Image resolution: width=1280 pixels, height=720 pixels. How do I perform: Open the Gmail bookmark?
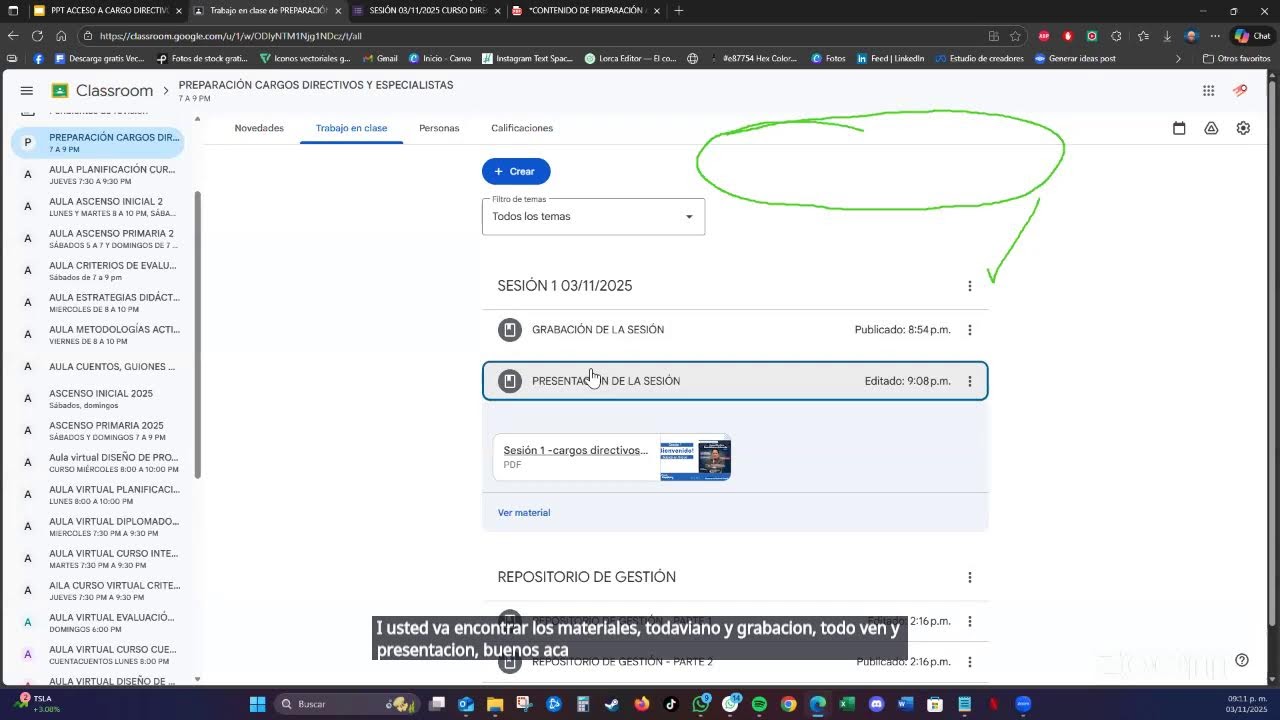pyautogui.click(x=380, y=58)
